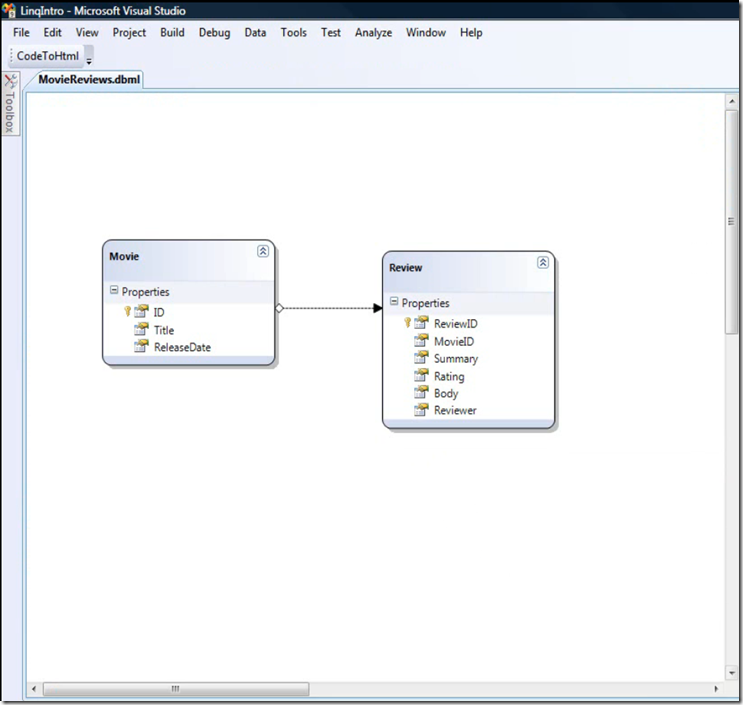
Task: Click the diamond endpoint on the Movie association
Action: (279, 308)
